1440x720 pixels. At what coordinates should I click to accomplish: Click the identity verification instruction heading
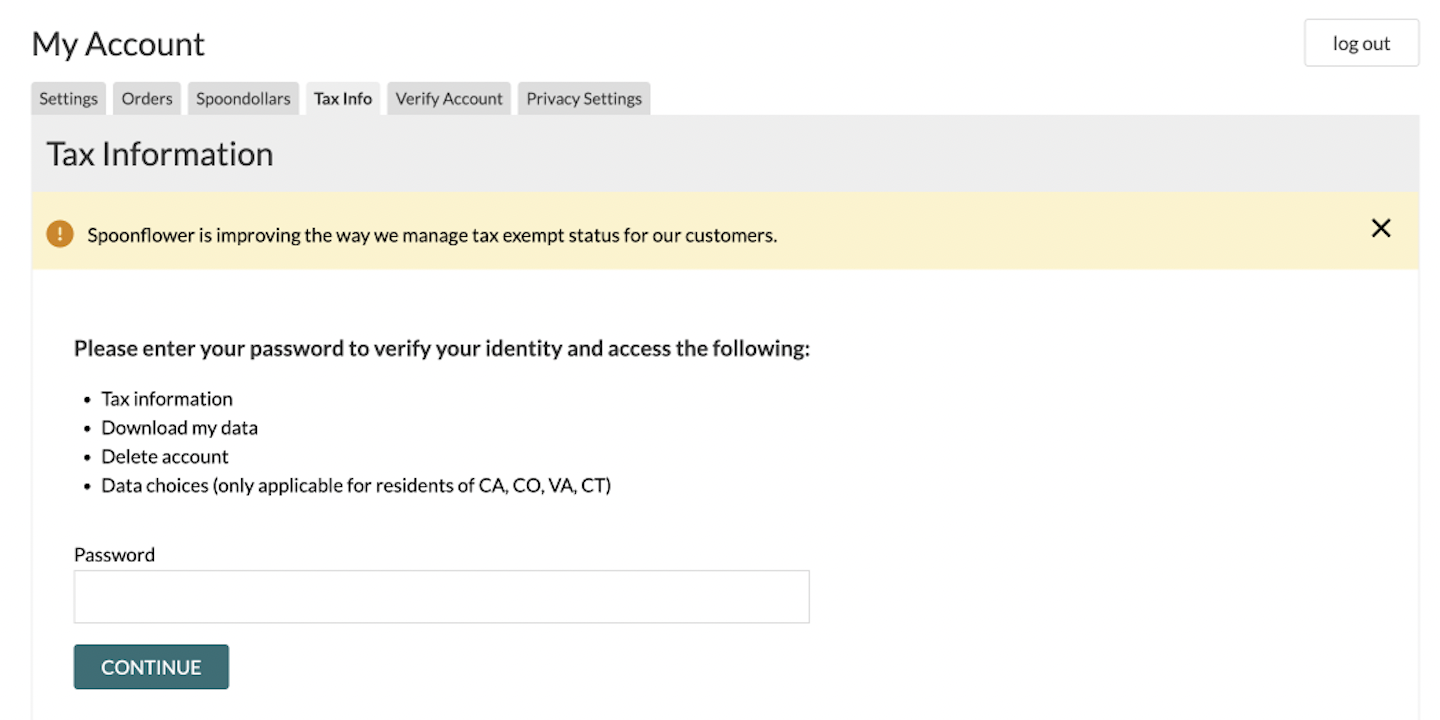point(441,348)
